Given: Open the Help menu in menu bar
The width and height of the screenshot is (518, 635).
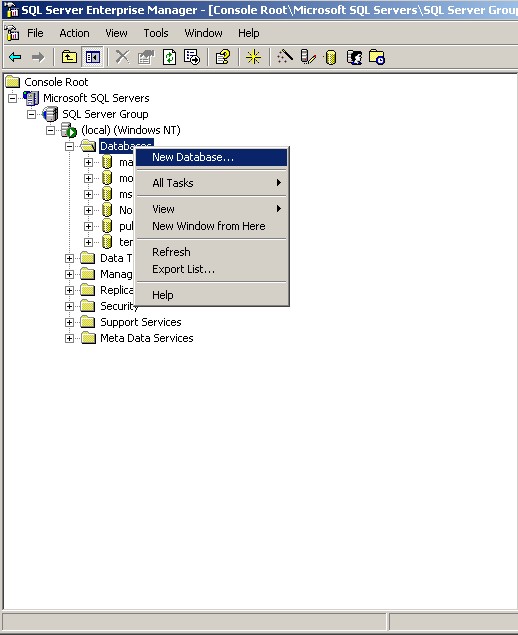Looking at the screenshot, I should coord(249,33).
